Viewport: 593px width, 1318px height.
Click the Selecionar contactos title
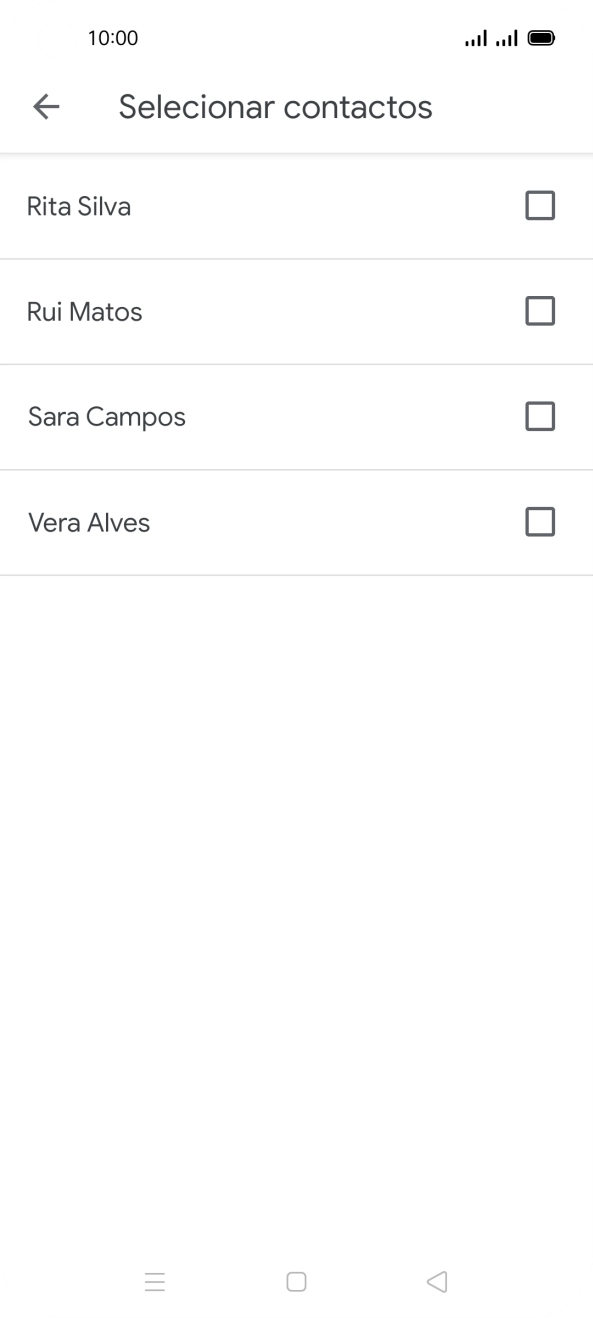click(276, 106)
